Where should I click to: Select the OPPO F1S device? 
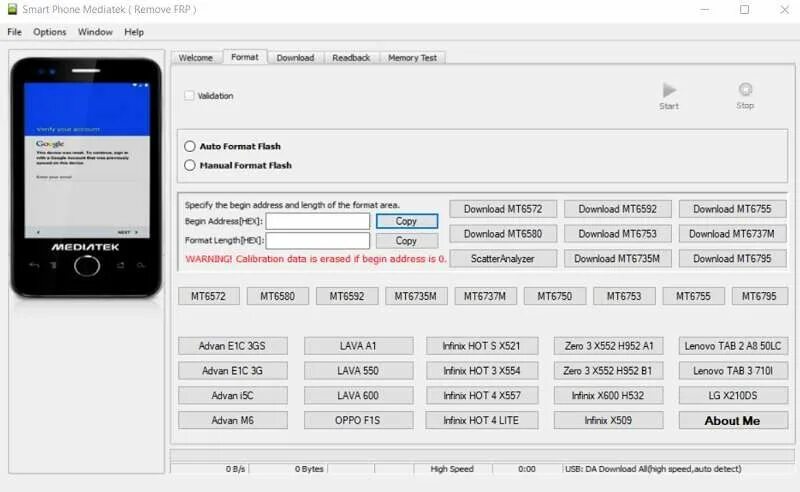[x=358, y=421]
